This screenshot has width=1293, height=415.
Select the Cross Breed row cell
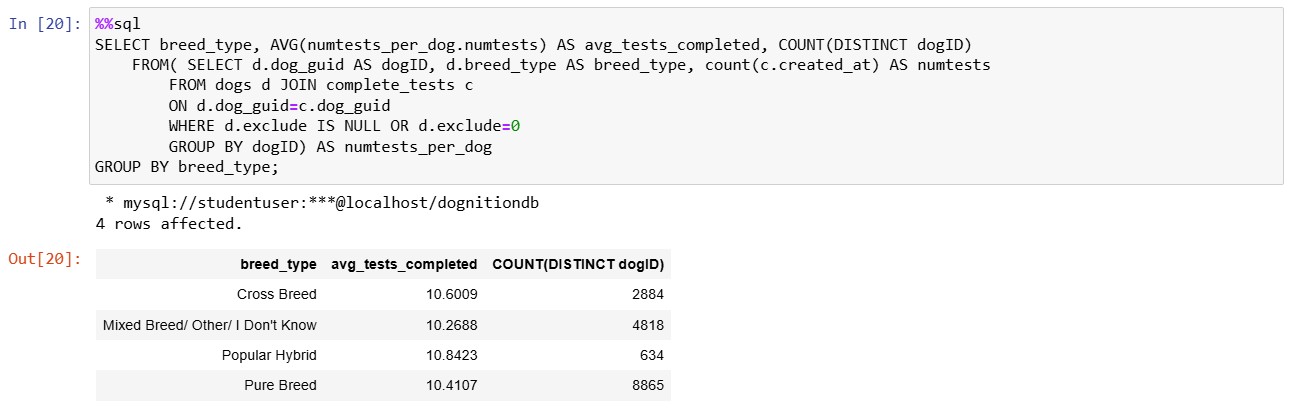[x=277, y=294]
